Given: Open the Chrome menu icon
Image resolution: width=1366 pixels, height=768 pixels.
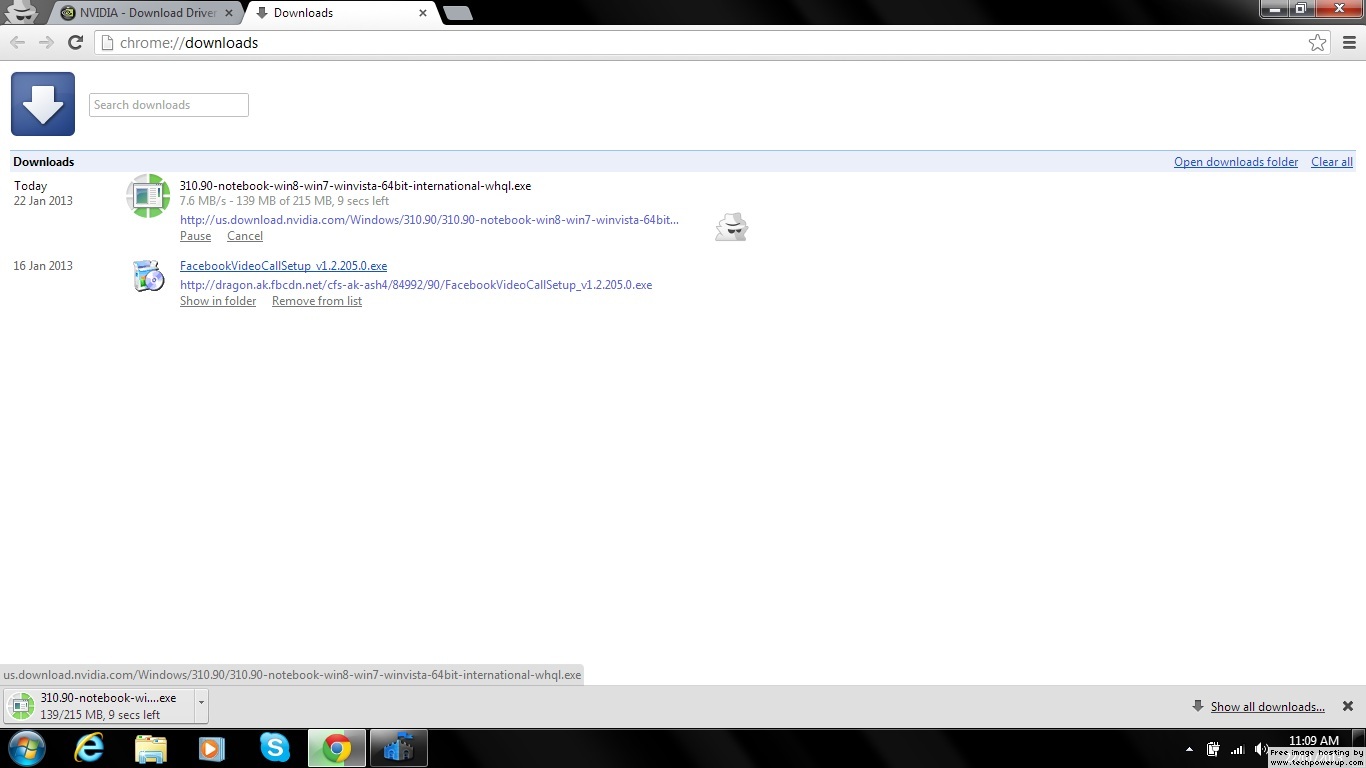Looking at the screenshot, I should click(x=1349, y=43).
